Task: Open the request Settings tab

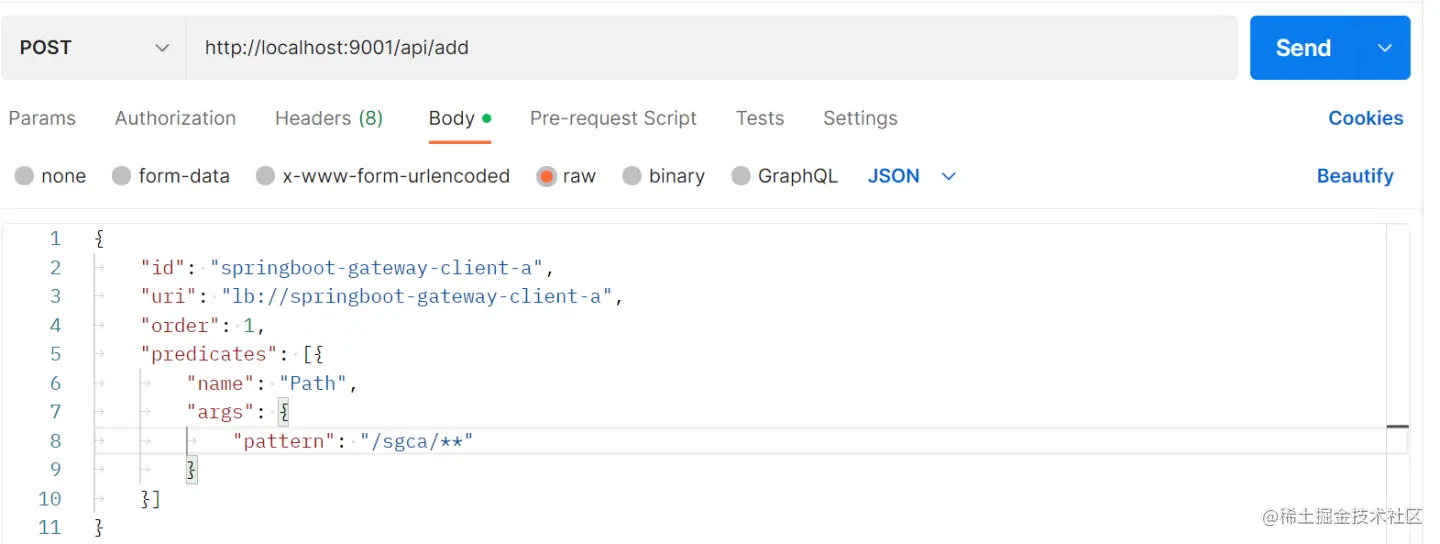Action: tap(860, 118)
